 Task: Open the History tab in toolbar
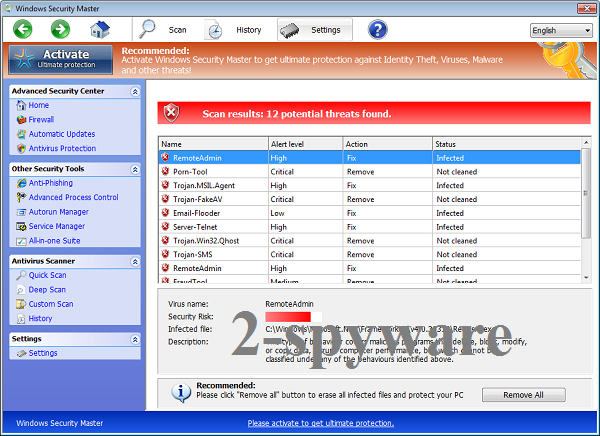click(249, 30)
